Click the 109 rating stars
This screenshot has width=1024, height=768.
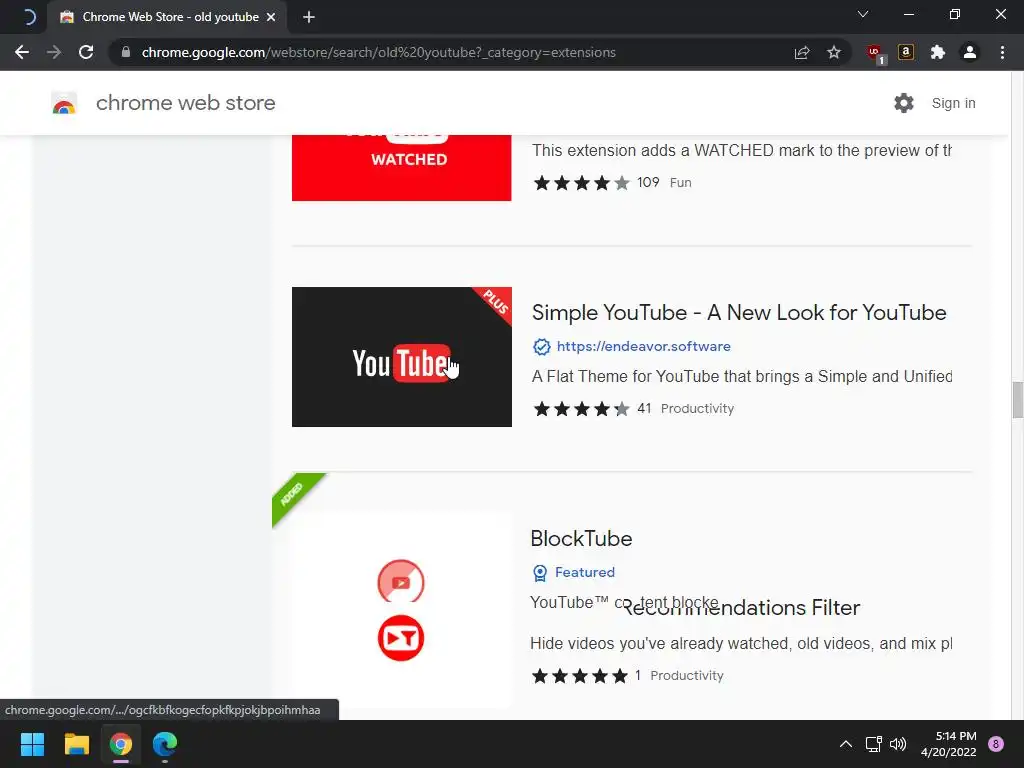click(x=581, y=183)
